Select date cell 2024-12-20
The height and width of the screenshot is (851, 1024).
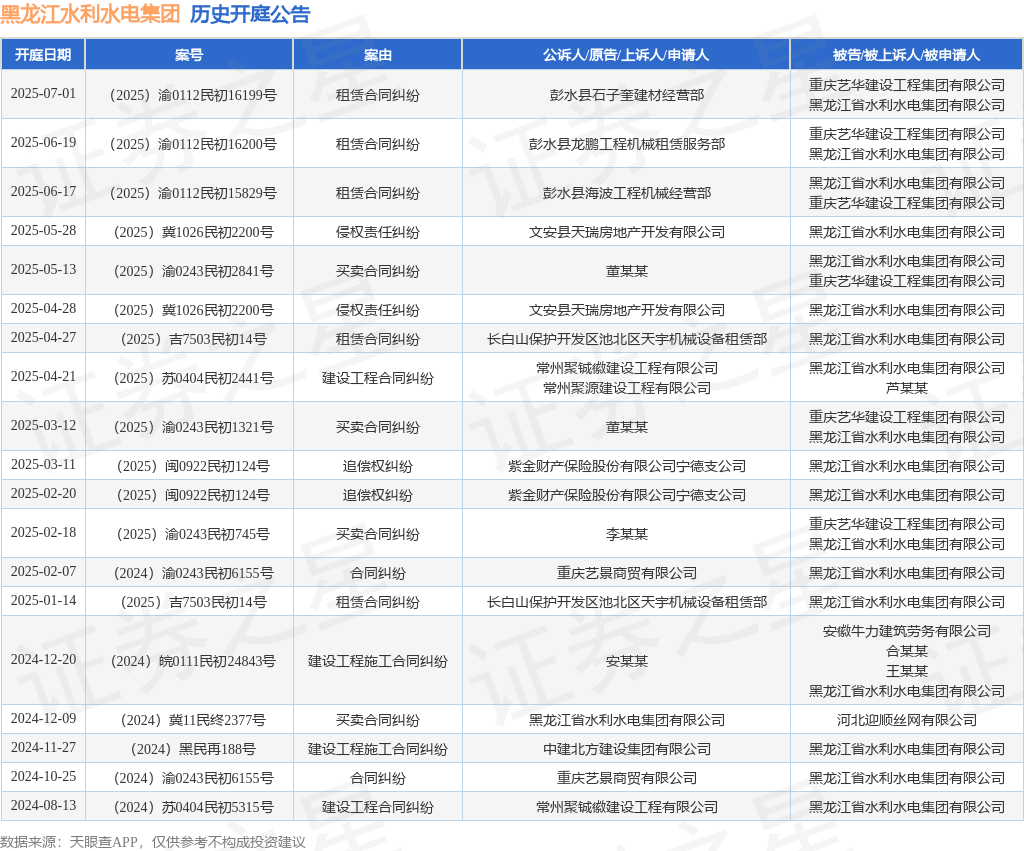[43, 660]
